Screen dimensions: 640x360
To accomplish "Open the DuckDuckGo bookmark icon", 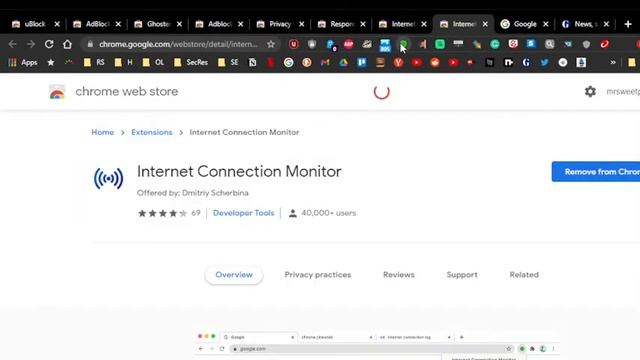I will coord(307,62).
